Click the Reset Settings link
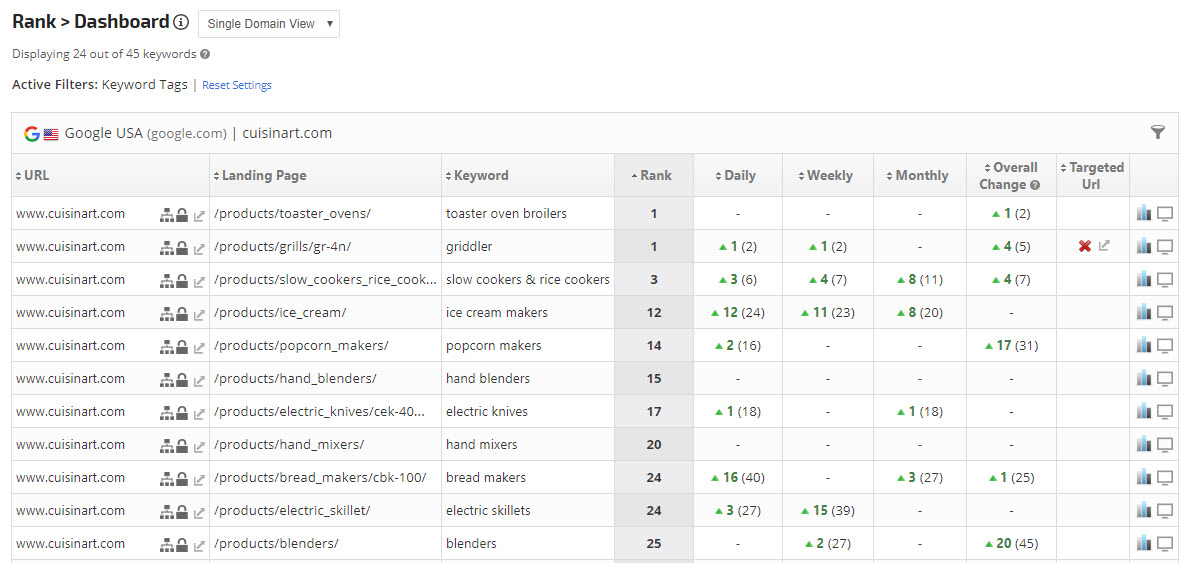The width and height of the screenshot is (1189, 563). 237,85
